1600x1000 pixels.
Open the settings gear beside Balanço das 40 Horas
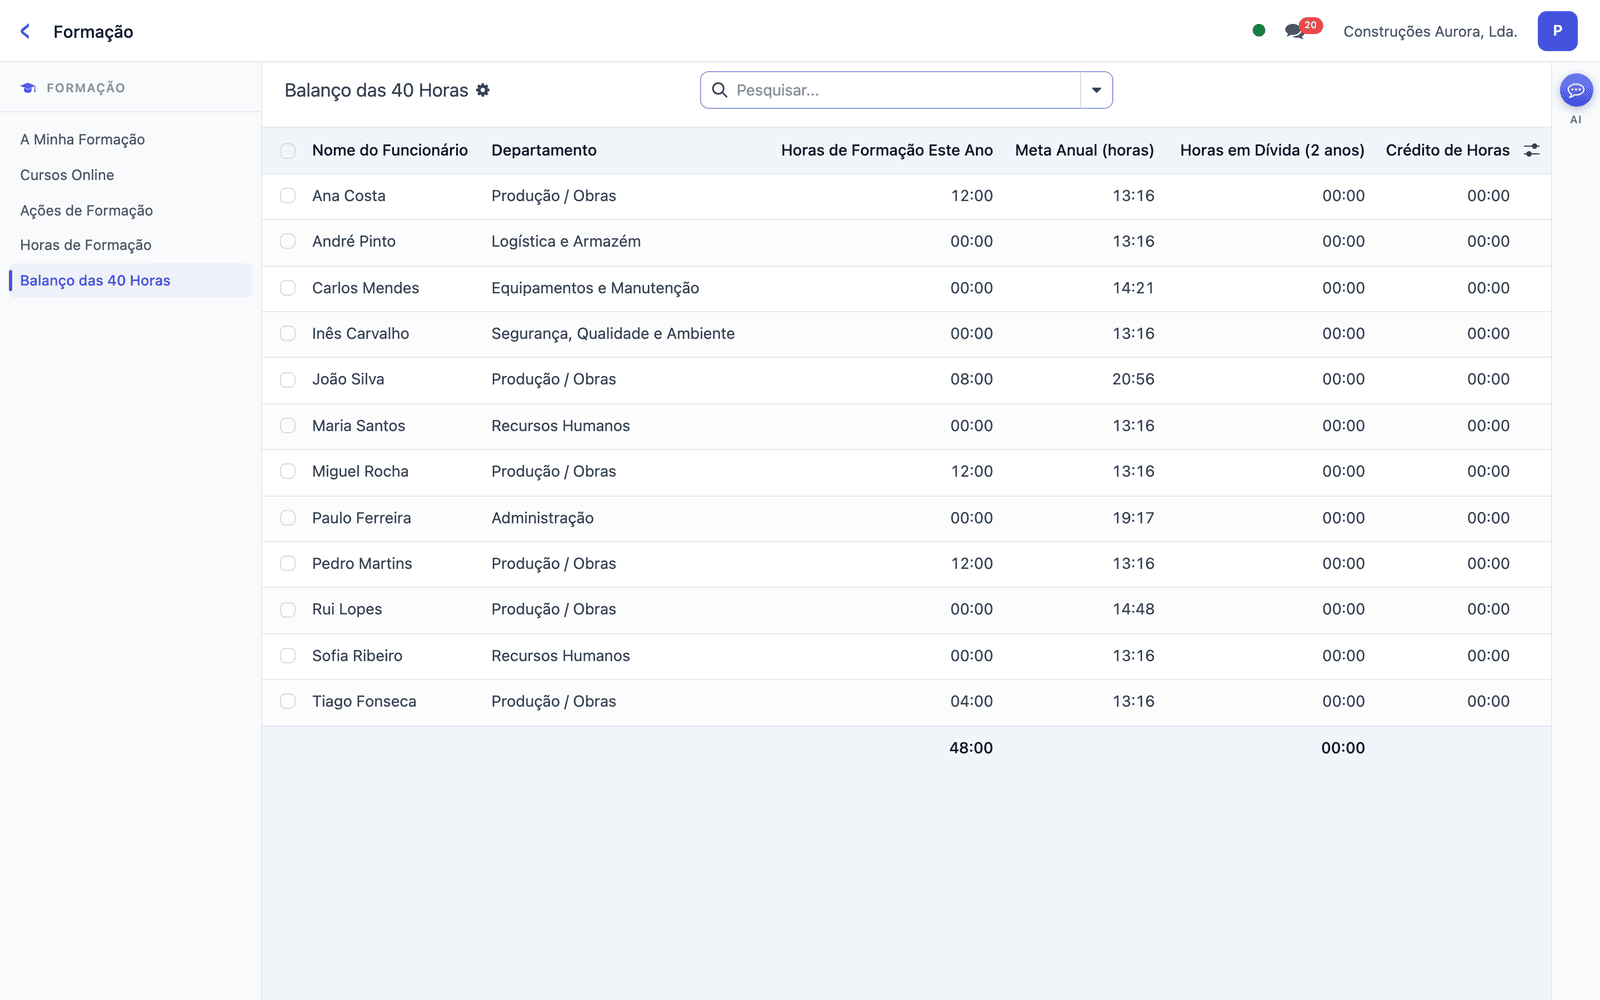pos(483,90)
